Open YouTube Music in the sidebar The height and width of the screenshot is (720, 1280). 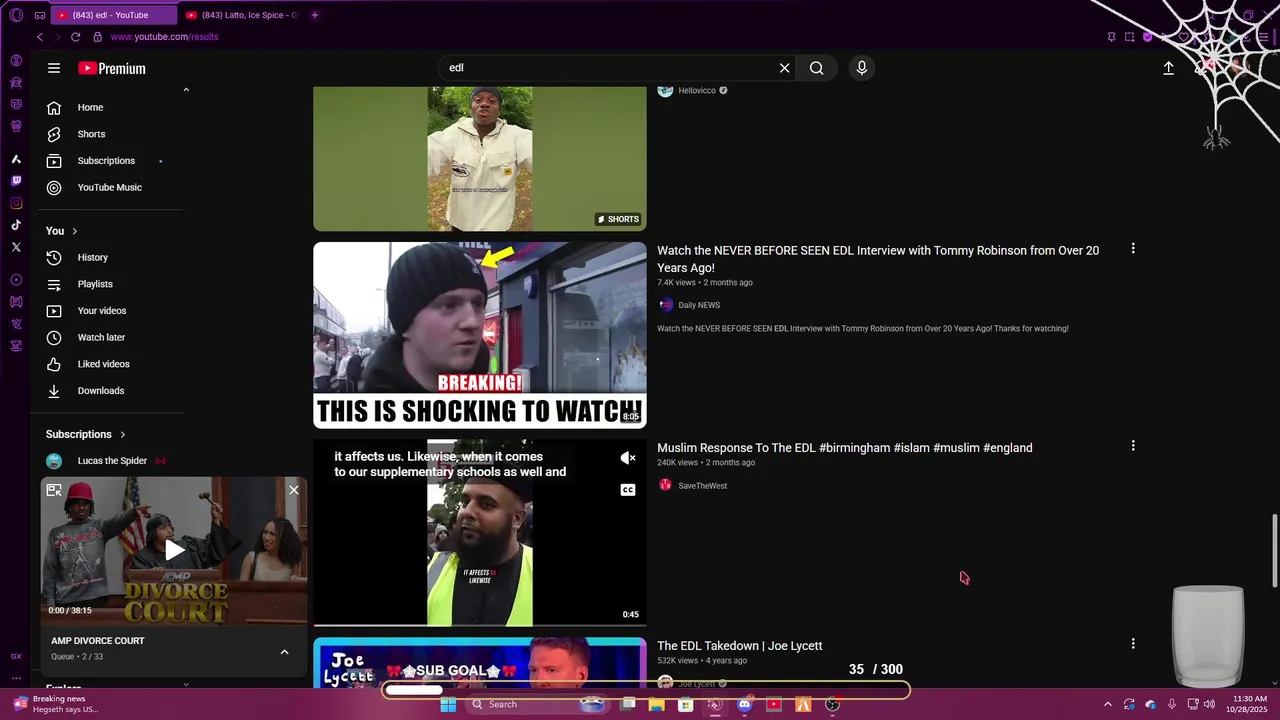pos(110,187)
